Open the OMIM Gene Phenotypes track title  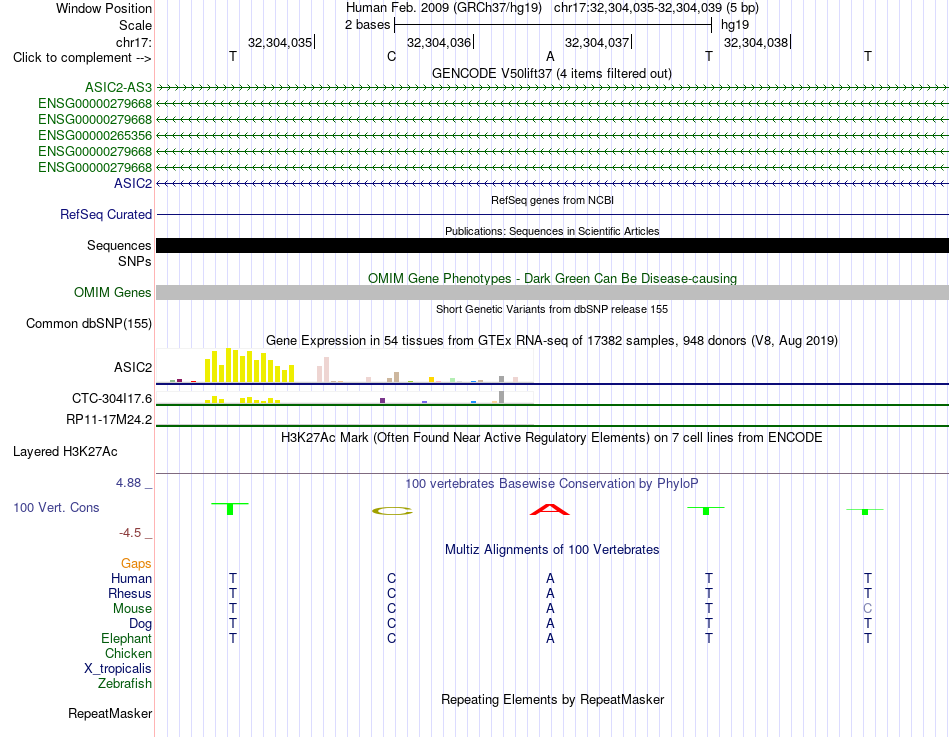(x=553, y=278)
